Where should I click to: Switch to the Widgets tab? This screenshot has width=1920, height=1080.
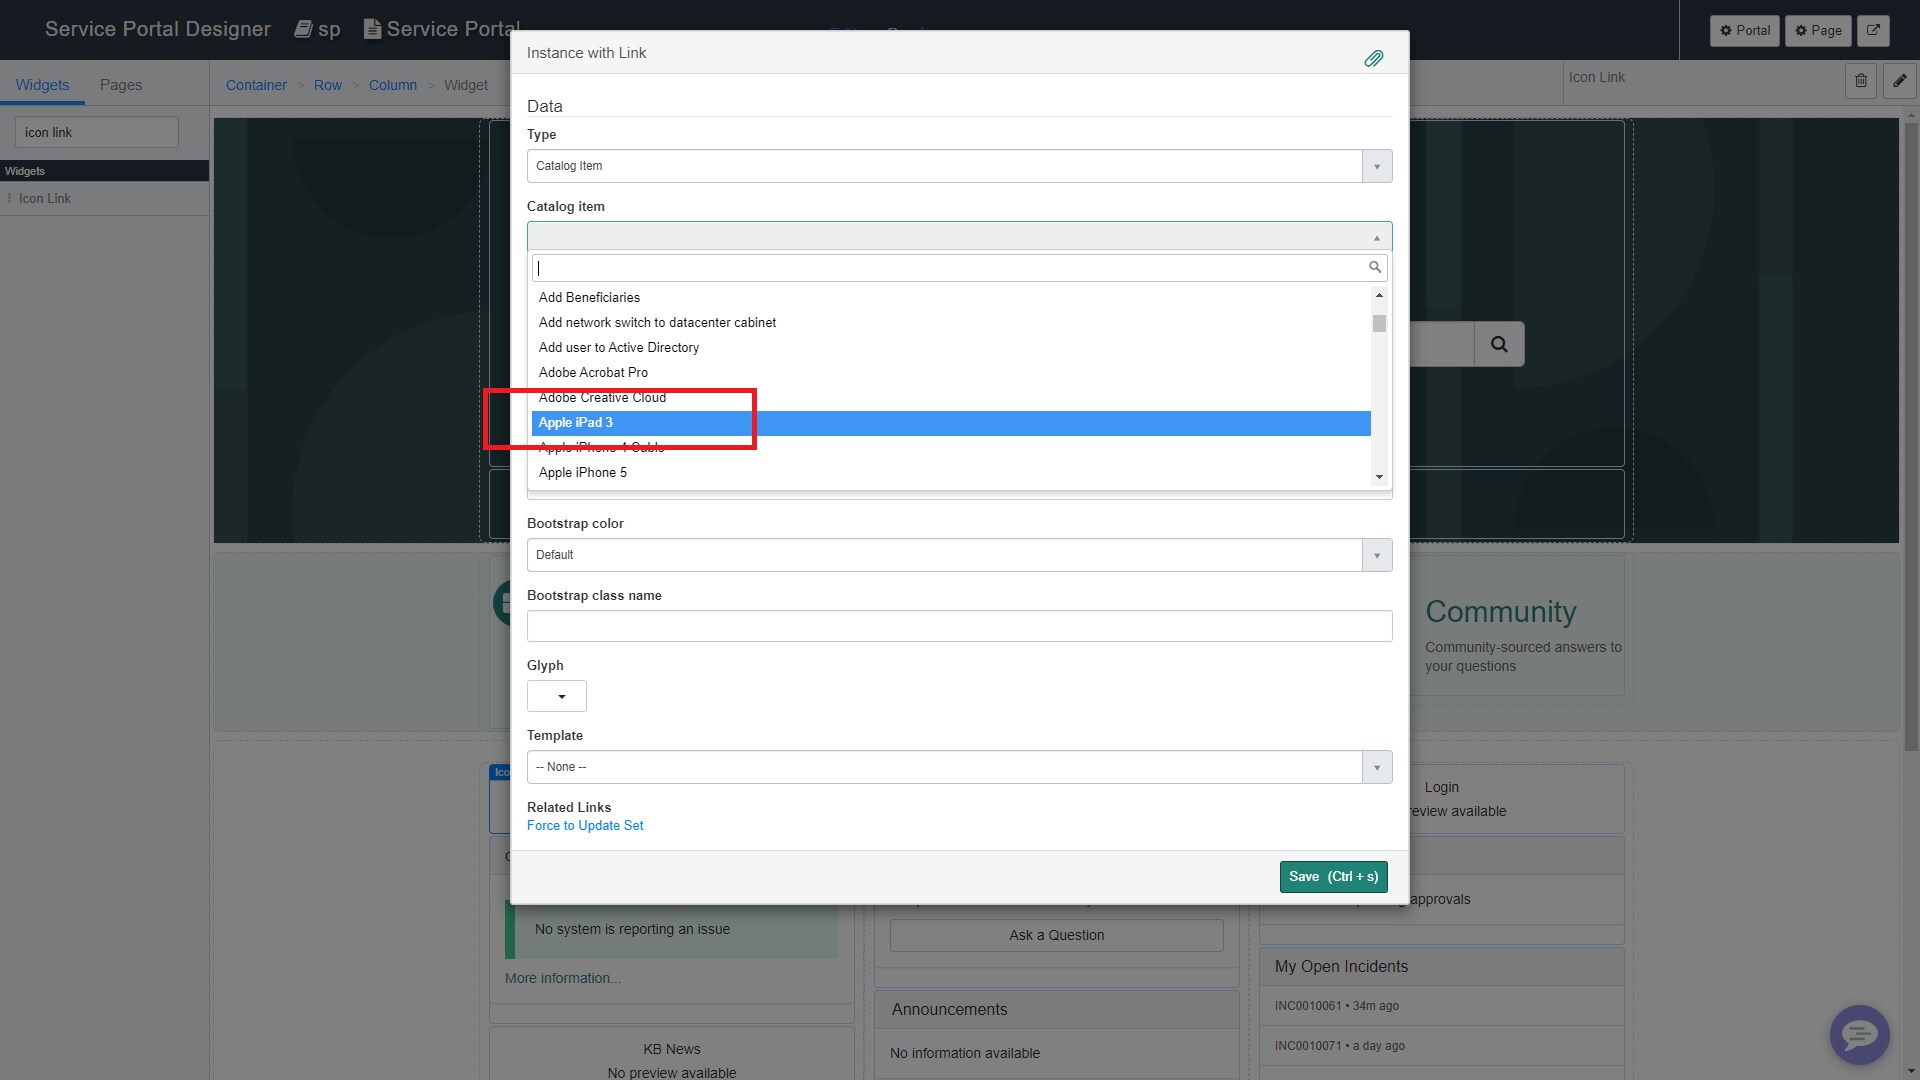tap(42, 85)
